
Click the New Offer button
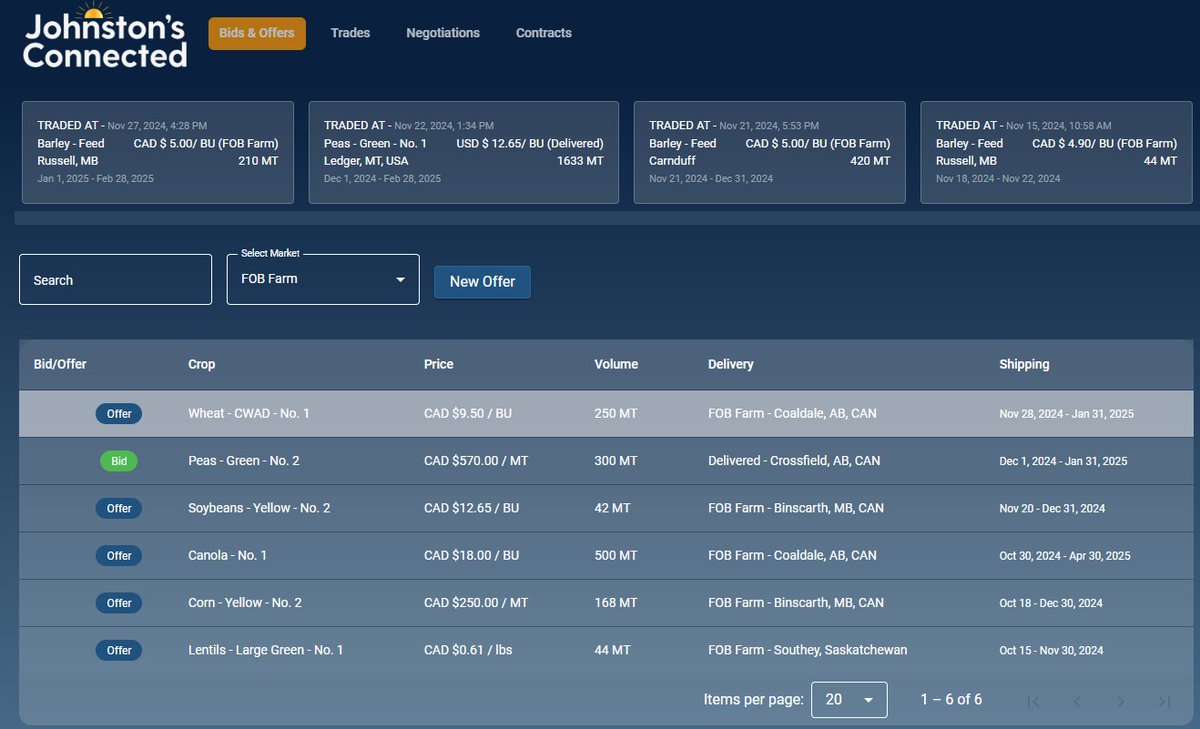point(482,282)
